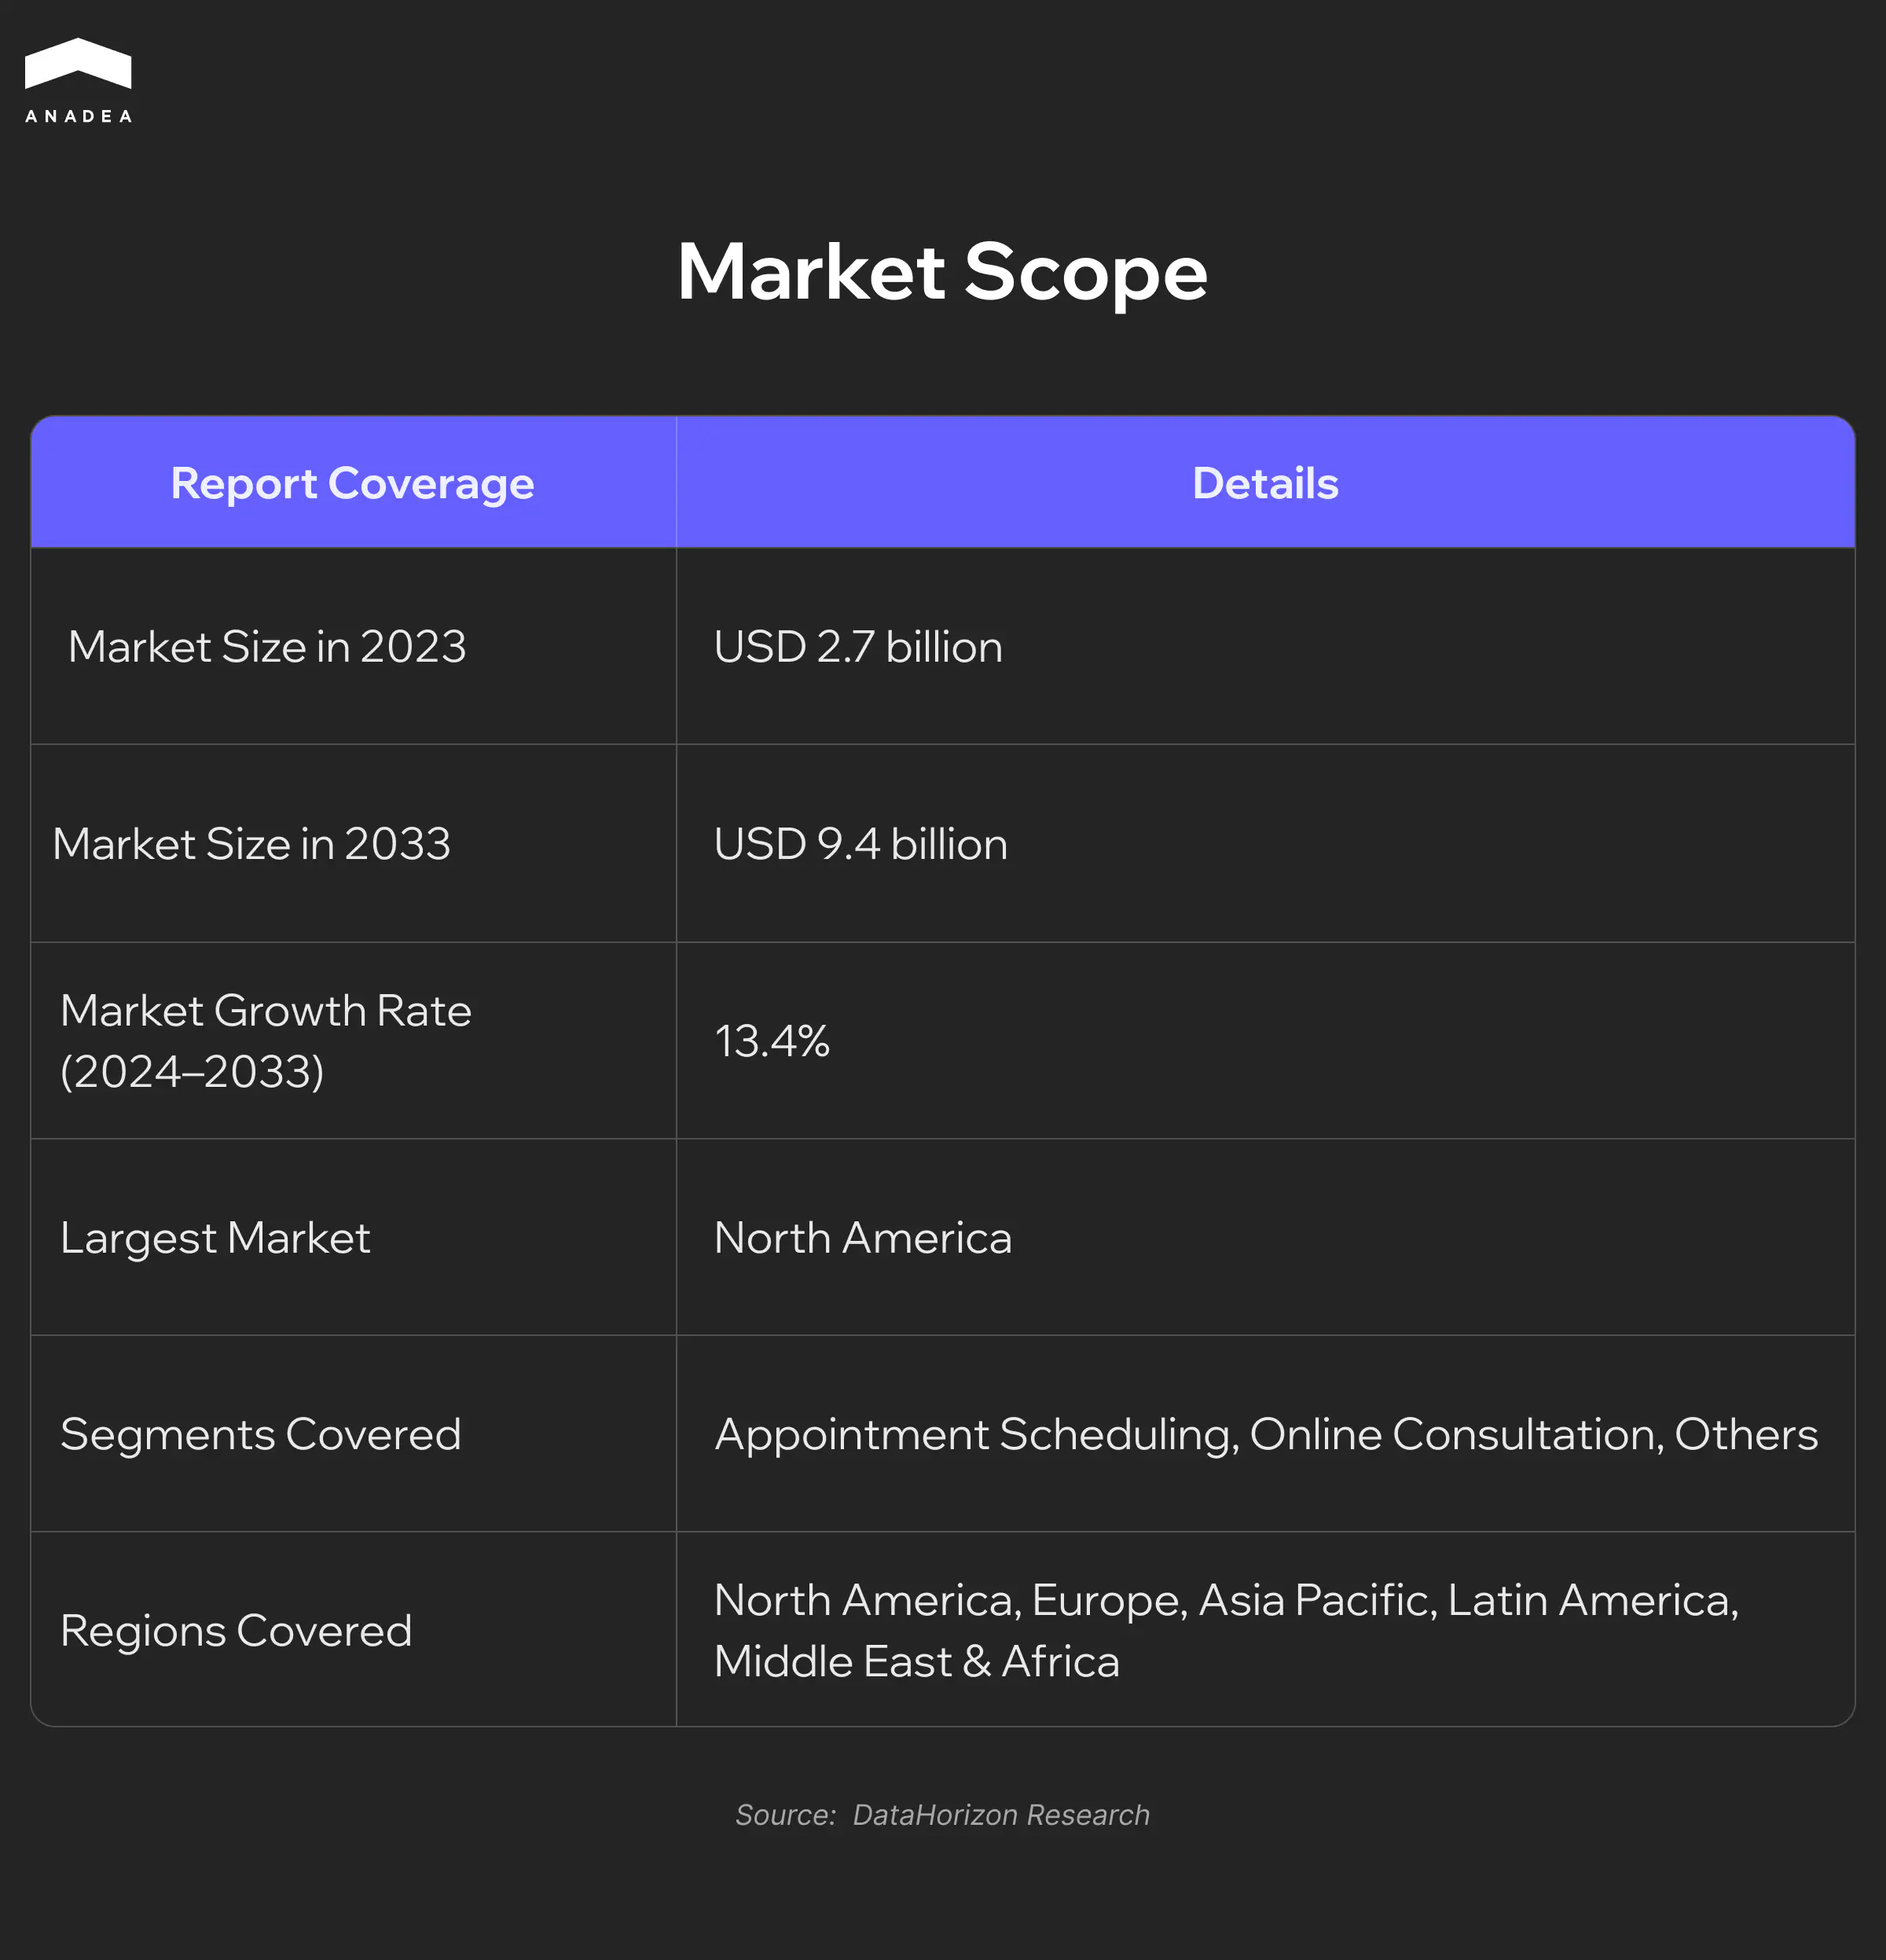Screen dimensions: 1886x1960
Task: Select the Report Coverage column header
Action: (x=352, y=484)
